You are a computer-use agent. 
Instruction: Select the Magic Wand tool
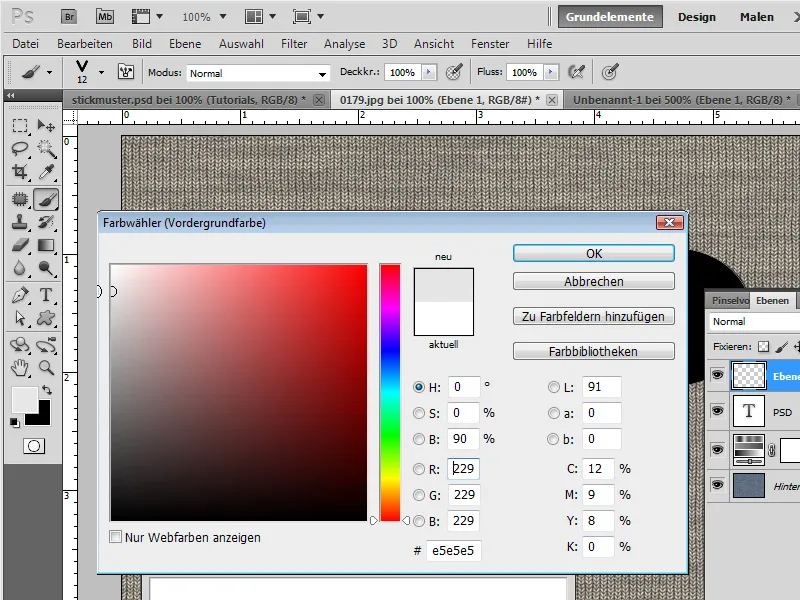tap(46, 148)
